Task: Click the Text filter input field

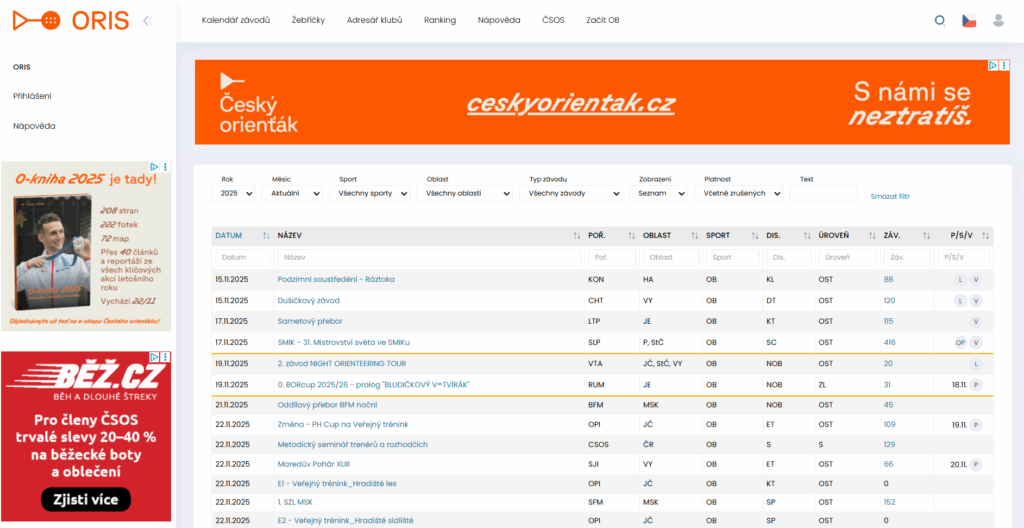Action: (x=823, y=193)
